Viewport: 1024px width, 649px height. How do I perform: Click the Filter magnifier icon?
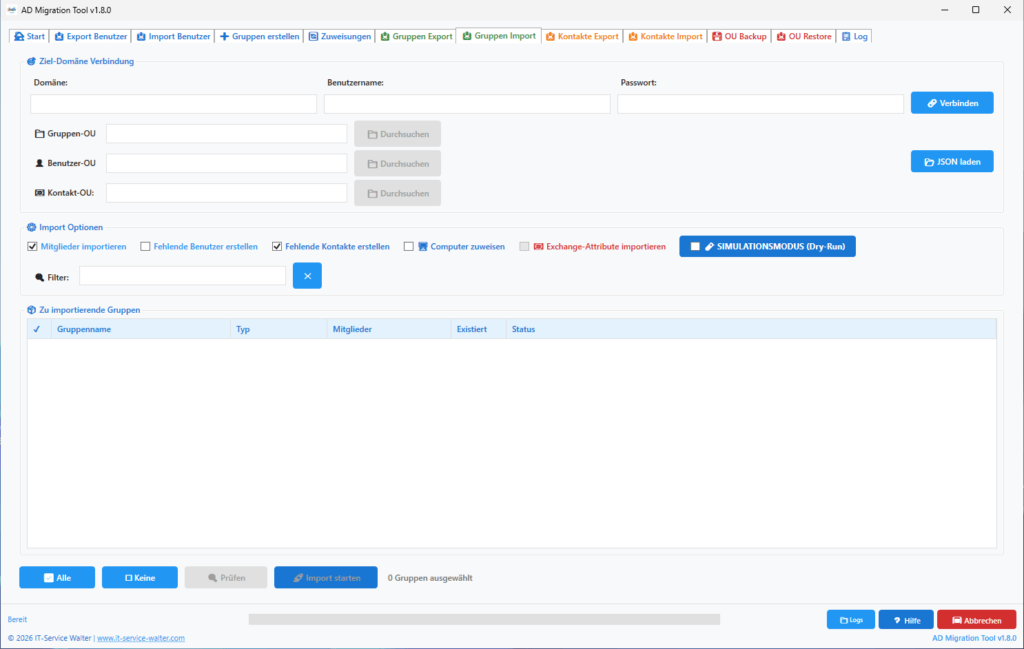tap(39, 277)
